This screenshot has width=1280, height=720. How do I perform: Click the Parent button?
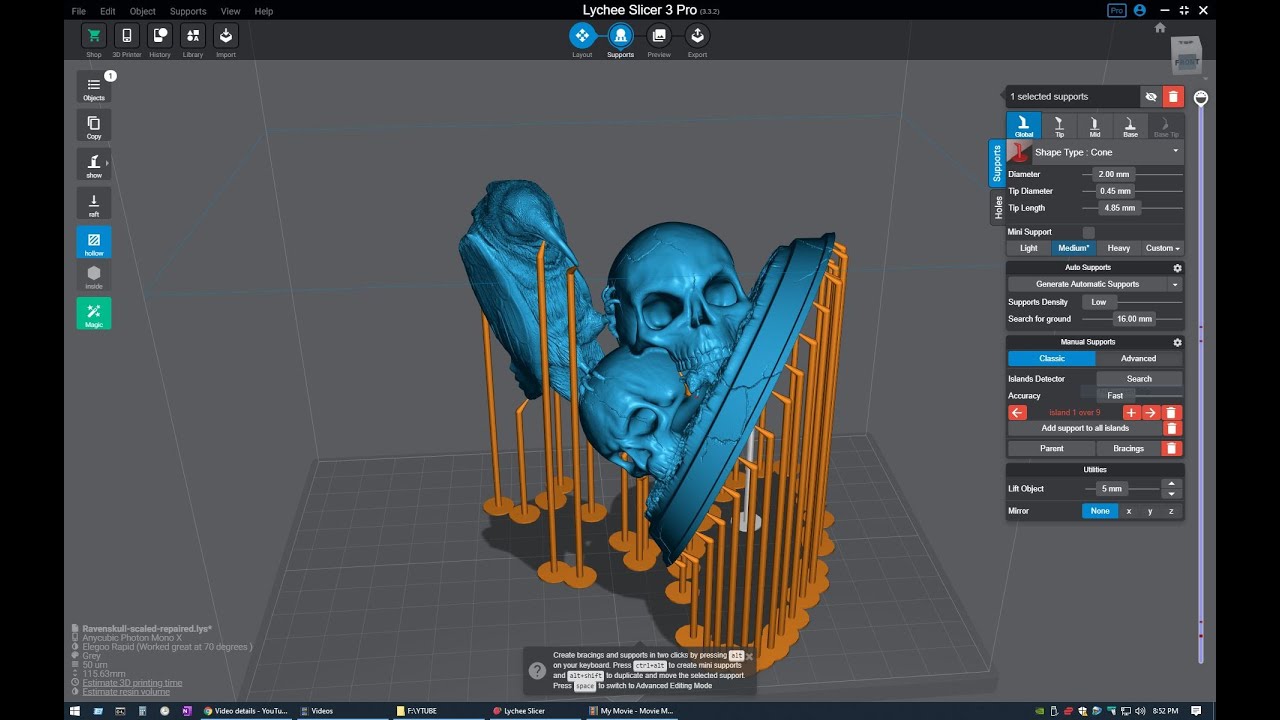(x=1051, y=448)
